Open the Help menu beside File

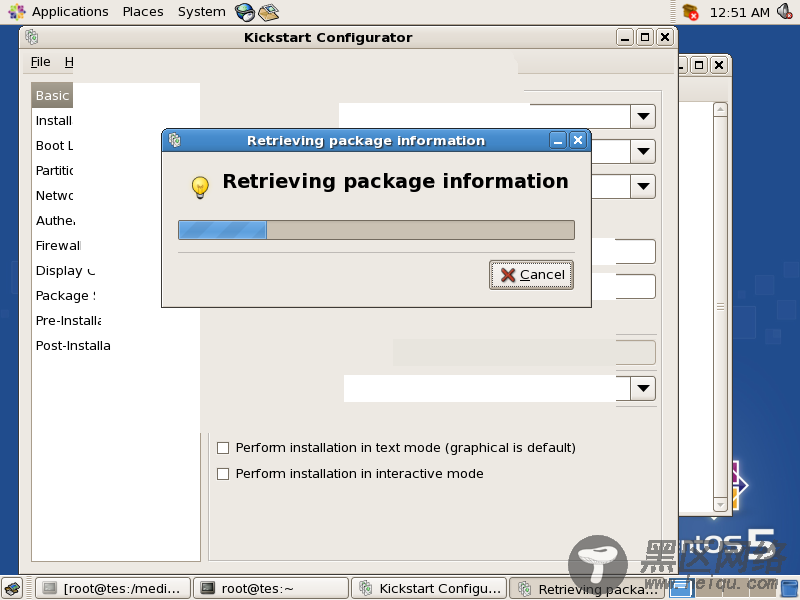pyautogui.click(x=69, y=62)
